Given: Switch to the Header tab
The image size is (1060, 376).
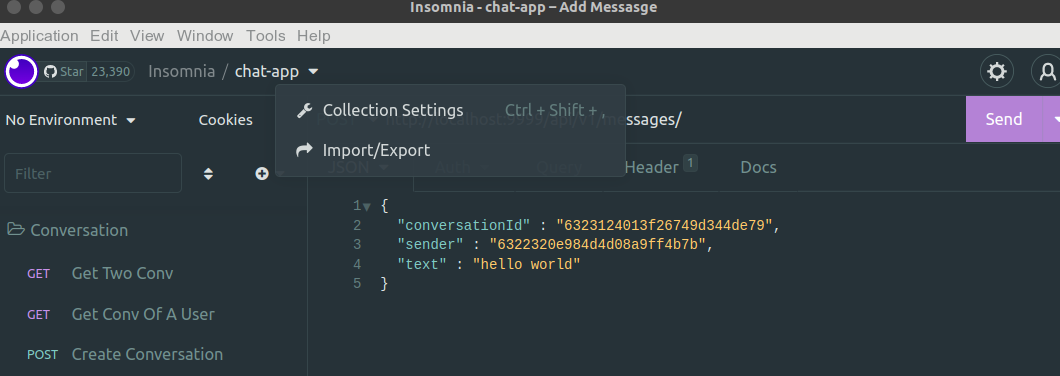Looking at the screenshot, I should (x=660, y=167).
